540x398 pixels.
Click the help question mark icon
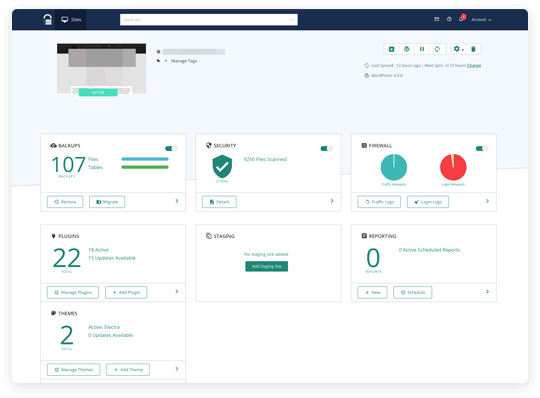[x=449, y=19]
